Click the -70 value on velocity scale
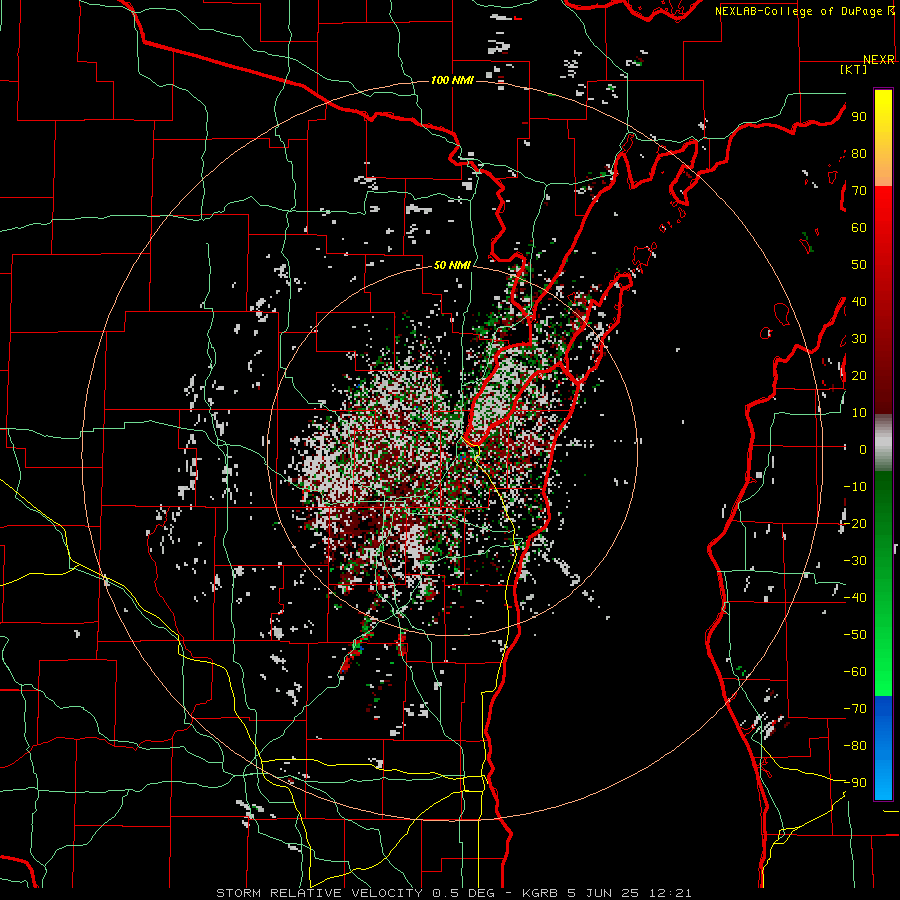 pos(855,709)
